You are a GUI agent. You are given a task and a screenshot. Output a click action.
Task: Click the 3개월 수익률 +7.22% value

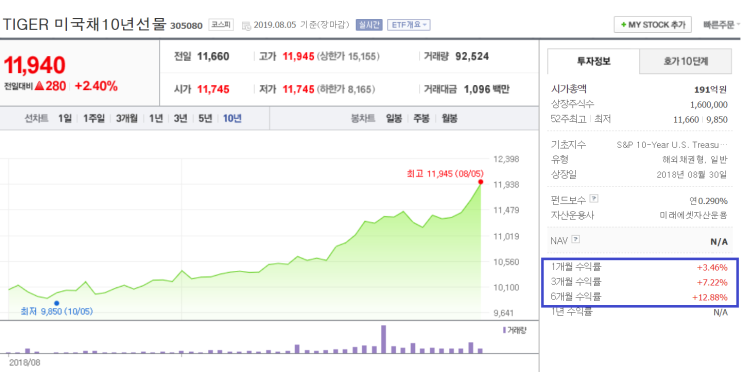click(712, 283)
